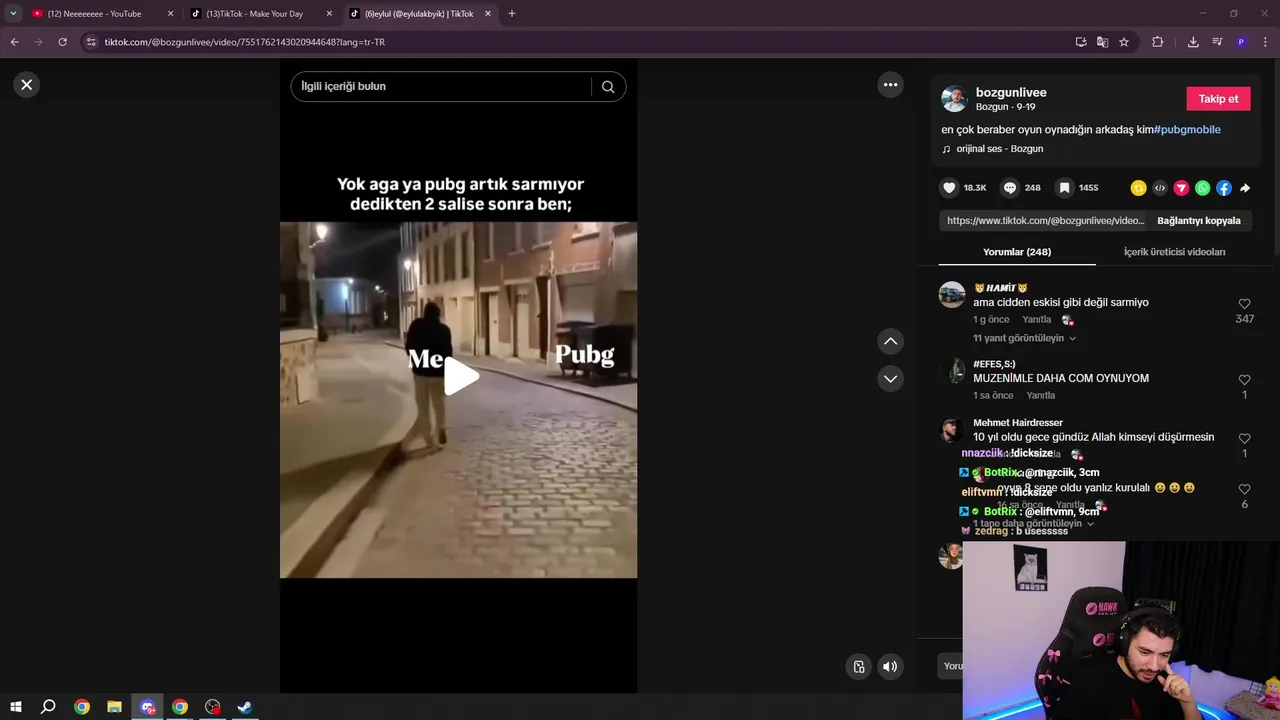Open Mehmet Hairdresser's profile name

coord(1018,423)
